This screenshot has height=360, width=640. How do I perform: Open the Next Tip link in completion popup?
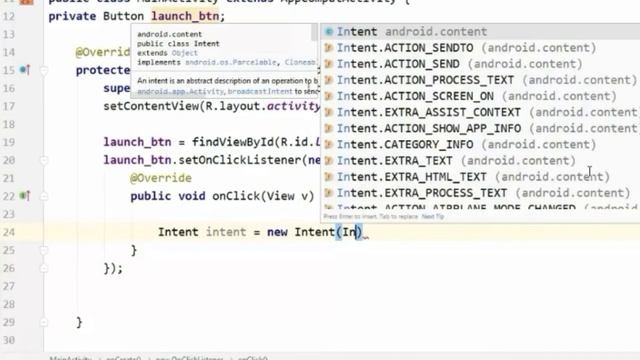(433, 216)
